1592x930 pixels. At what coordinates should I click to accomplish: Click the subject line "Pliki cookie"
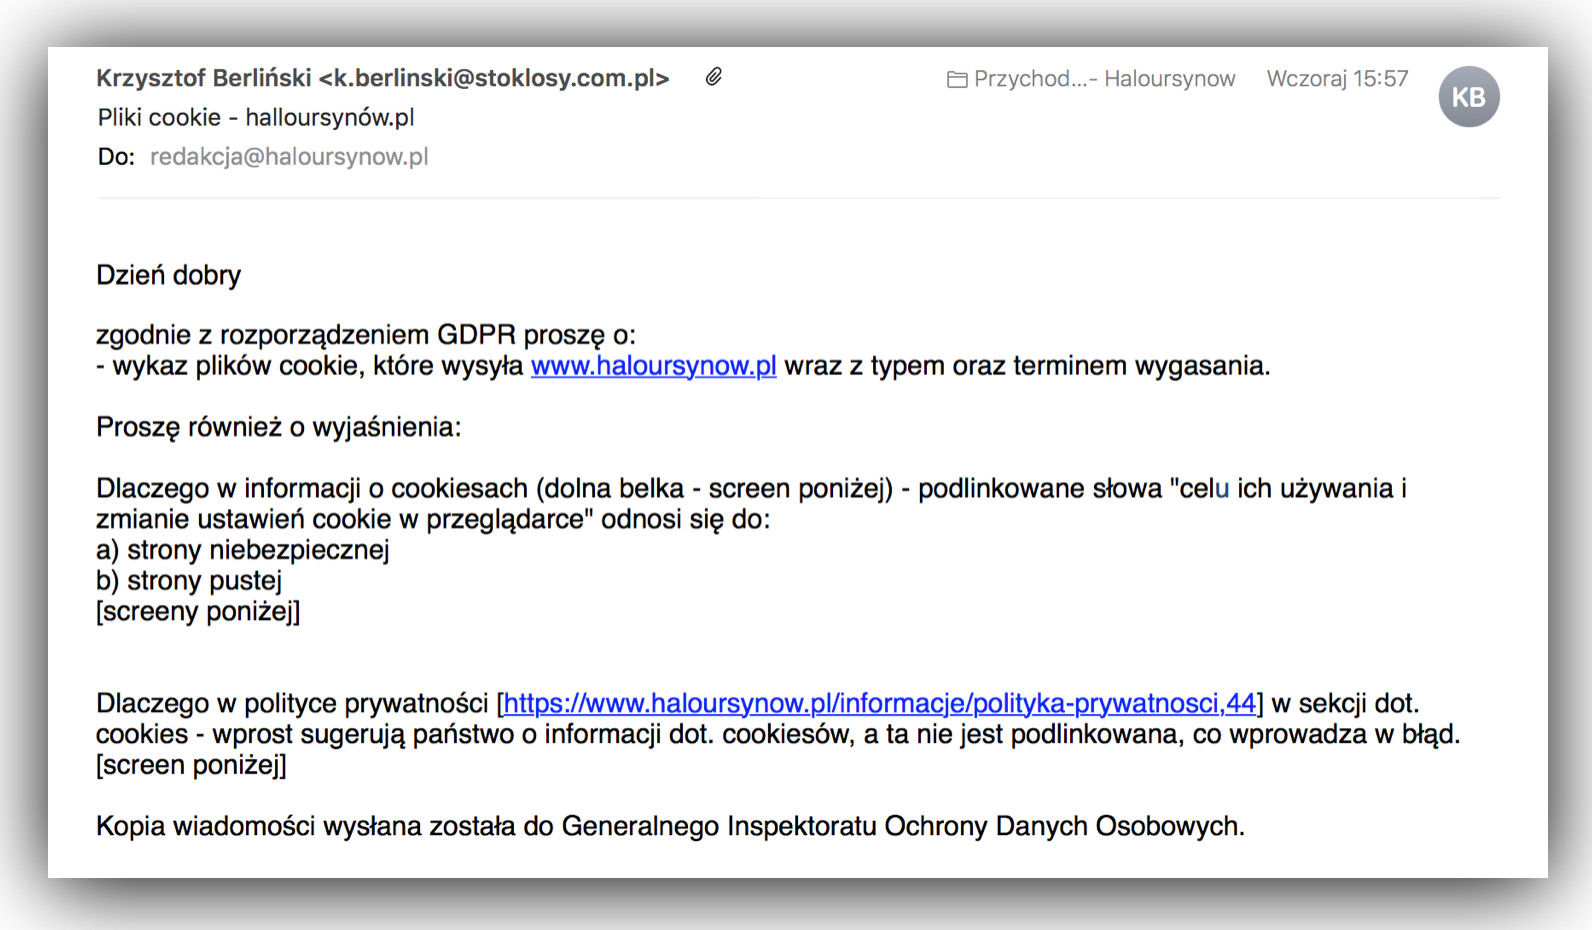256,118
